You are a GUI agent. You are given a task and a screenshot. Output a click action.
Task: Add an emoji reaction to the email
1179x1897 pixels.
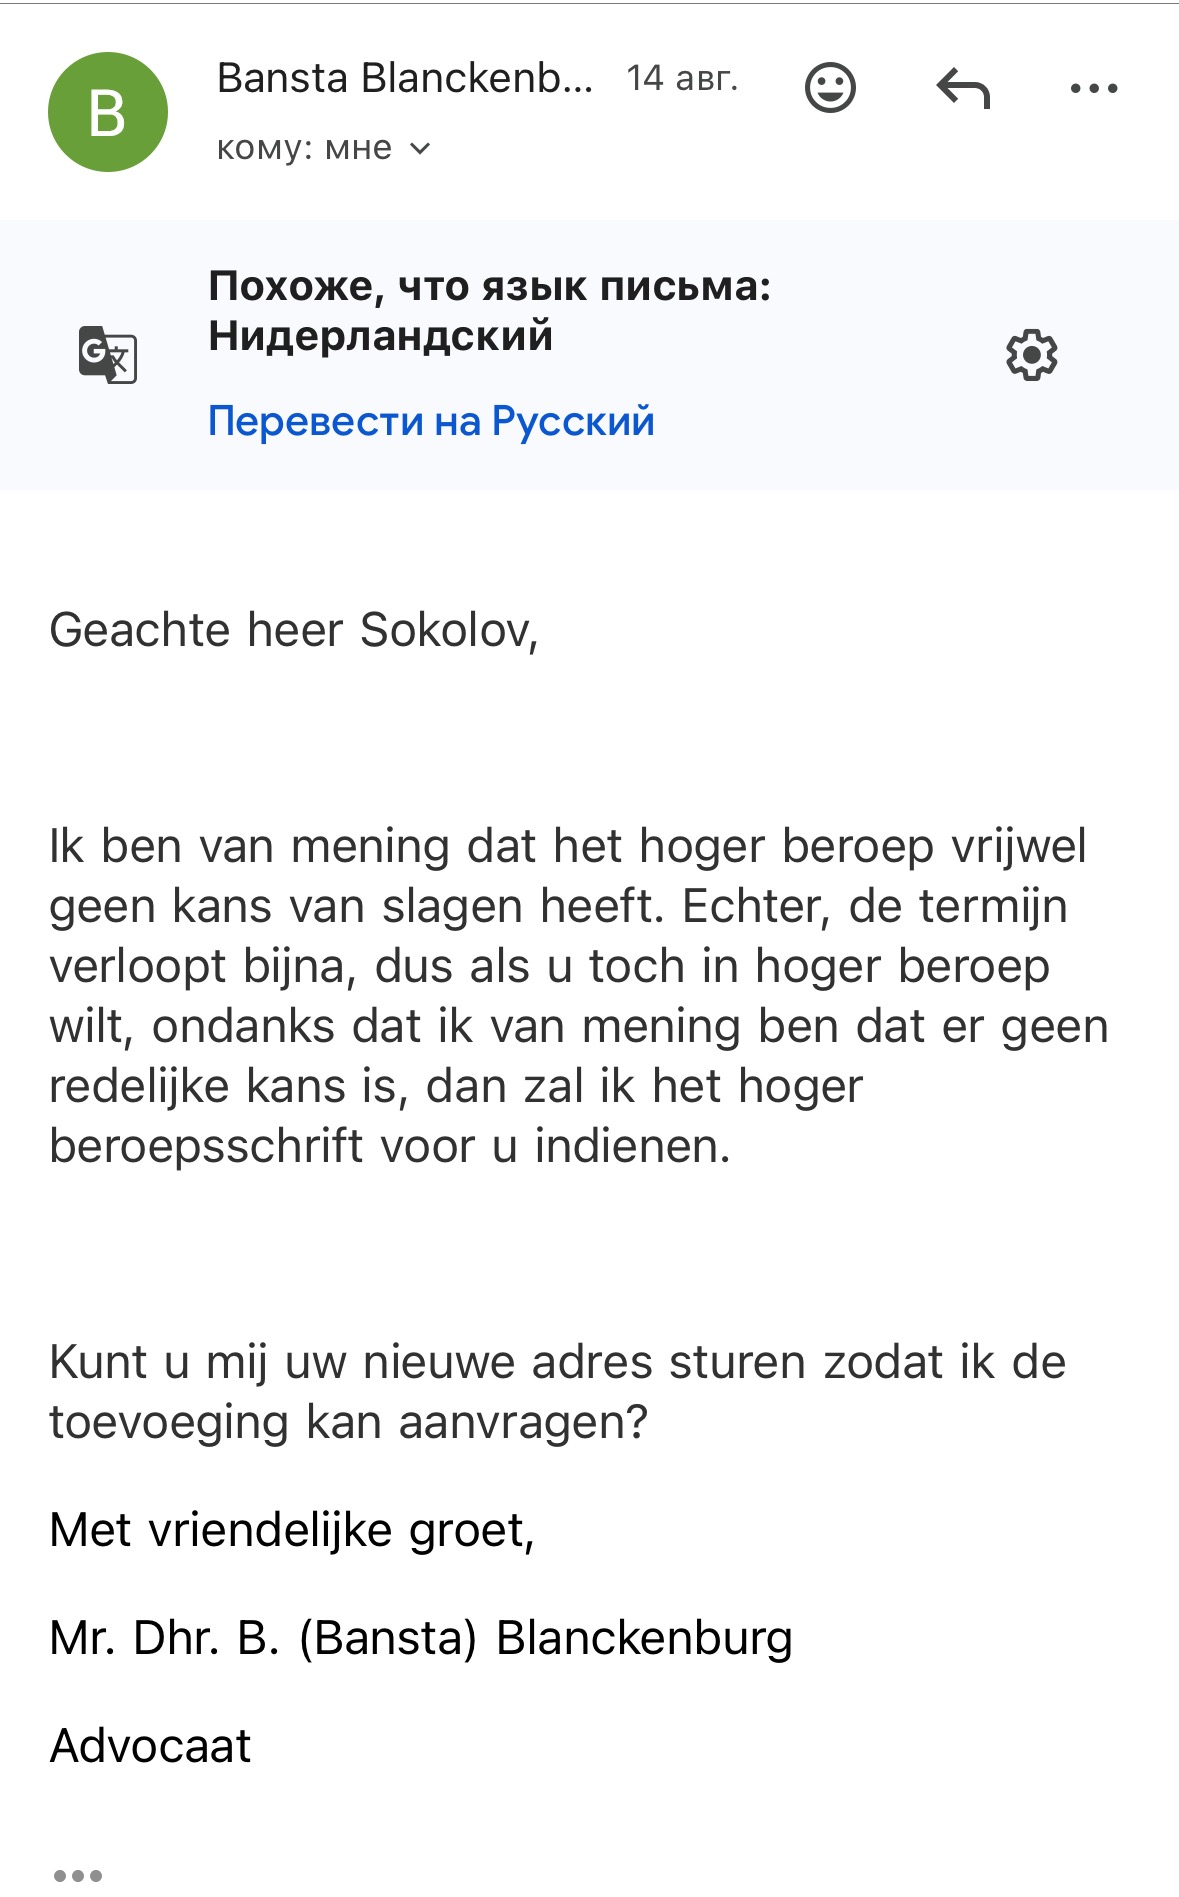point(830,88)
